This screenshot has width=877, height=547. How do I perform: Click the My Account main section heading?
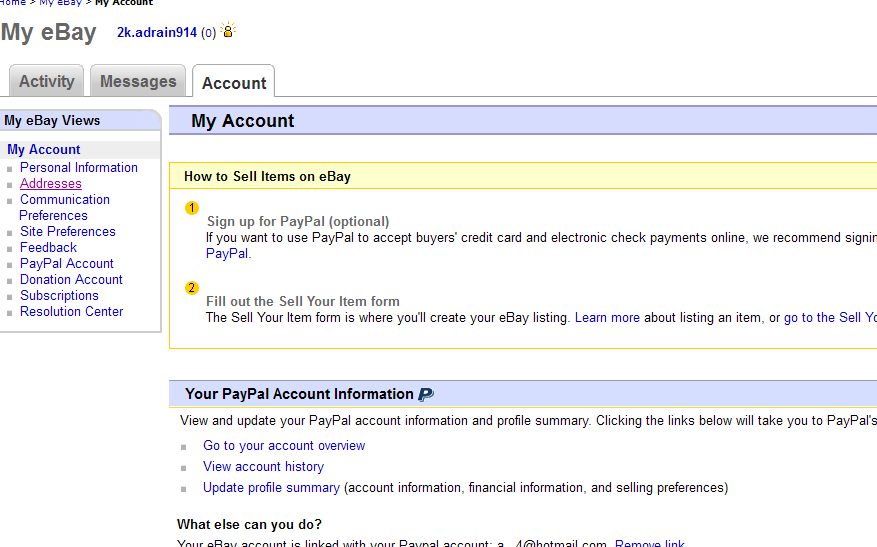[243, 121]
